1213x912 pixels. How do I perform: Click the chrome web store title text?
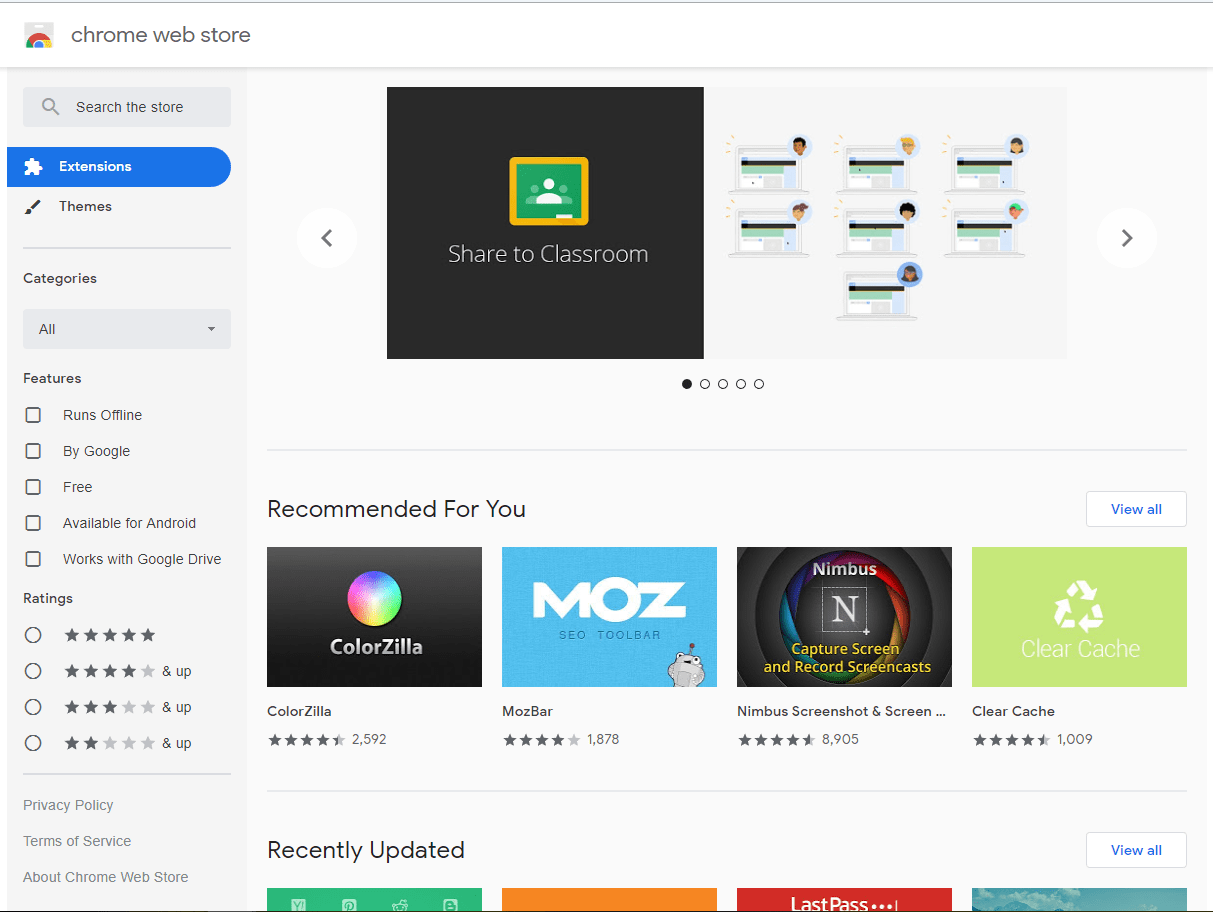coord(161,35)
